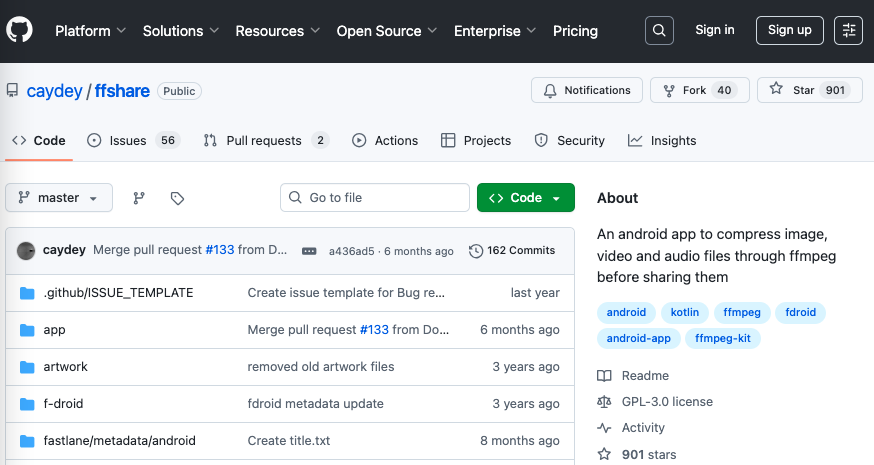874x465 pixels.
Task: Open the Open Source menu
Action: pos(387,31)
